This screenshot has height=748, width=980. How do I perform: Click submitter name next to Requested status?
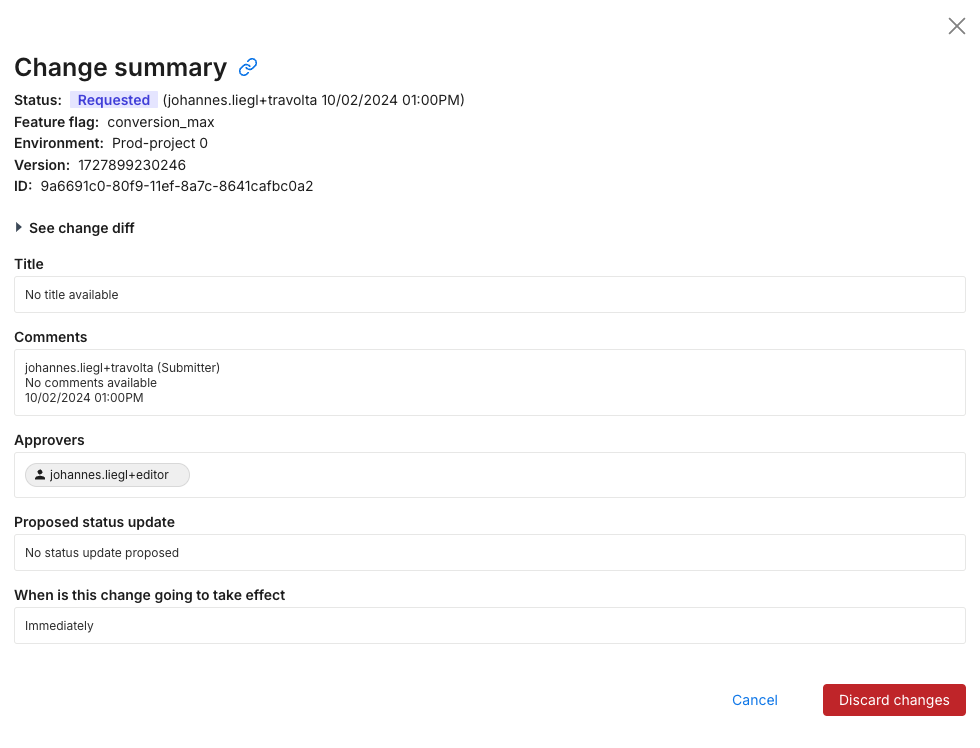point(239,100)
